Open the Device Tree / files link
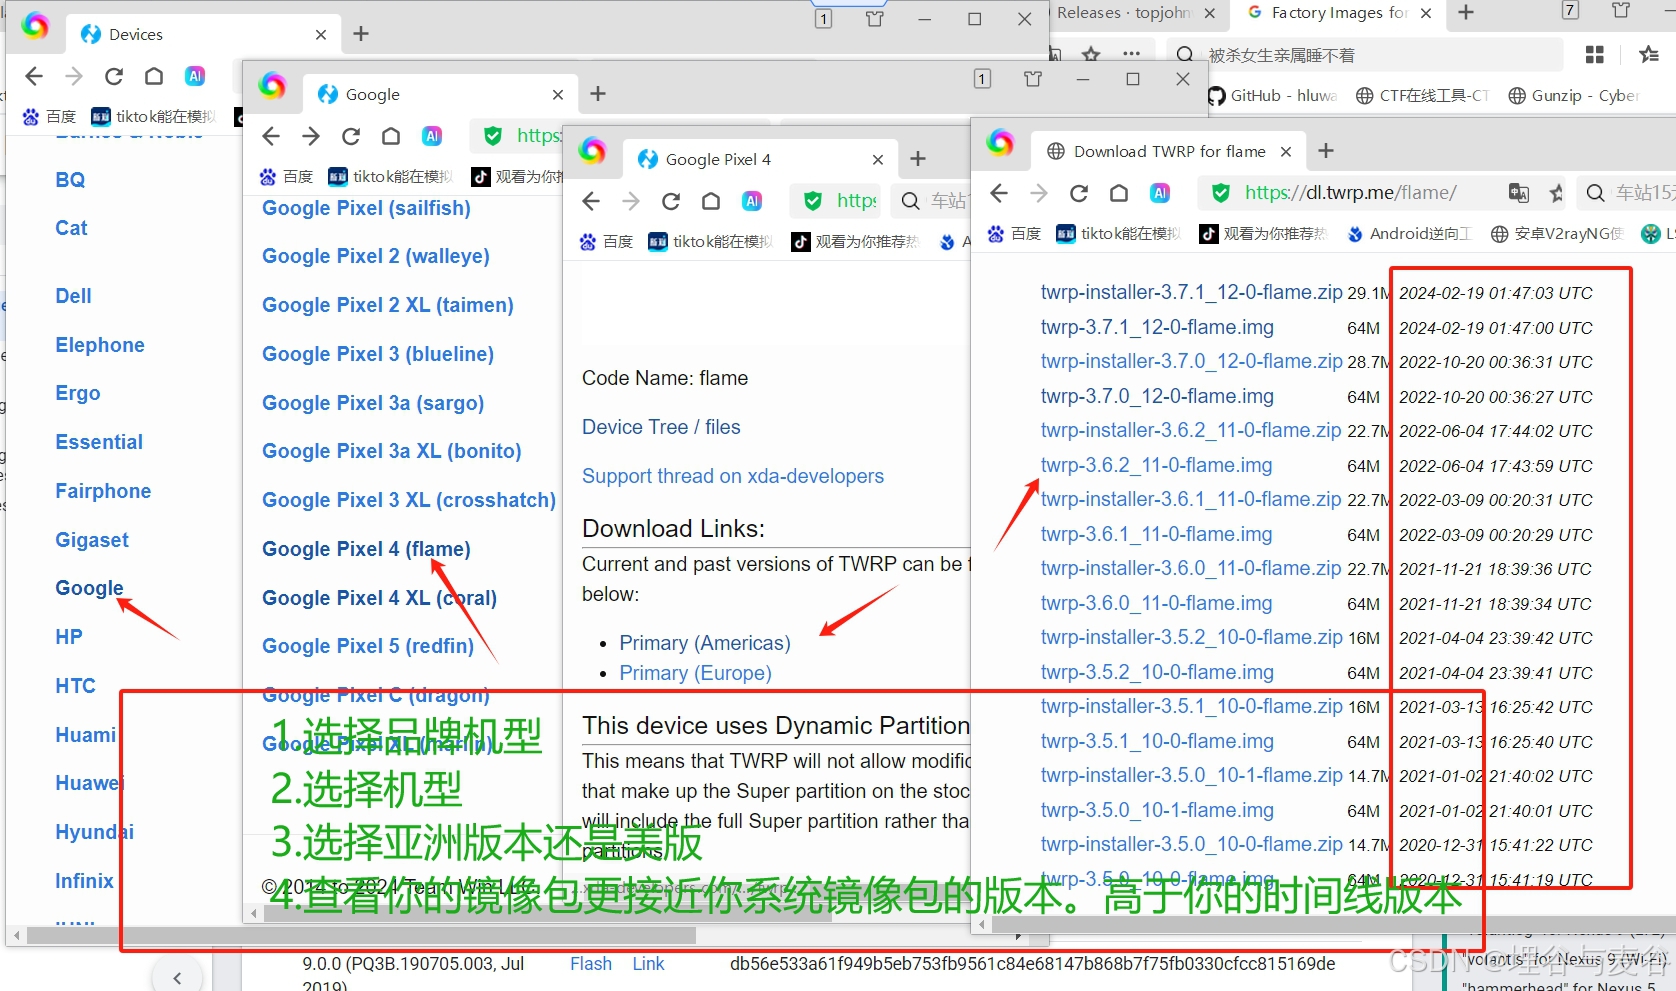 [661, 427]
